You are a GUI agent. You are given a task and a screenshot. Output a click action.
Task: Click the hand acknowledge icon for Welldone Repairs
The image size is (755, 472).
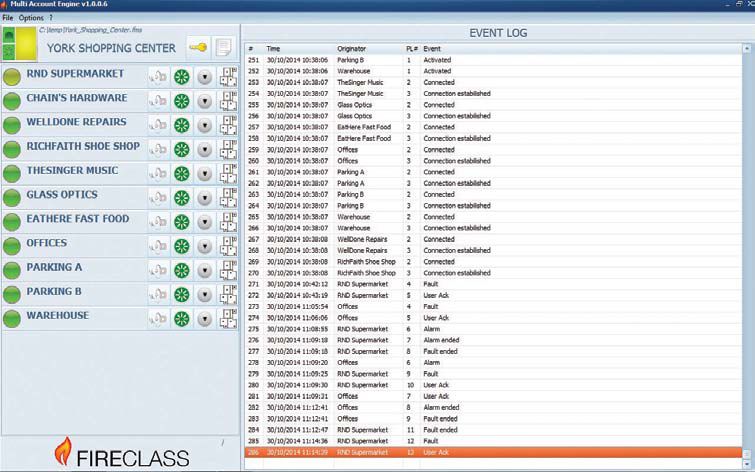[x=159, y=125]
